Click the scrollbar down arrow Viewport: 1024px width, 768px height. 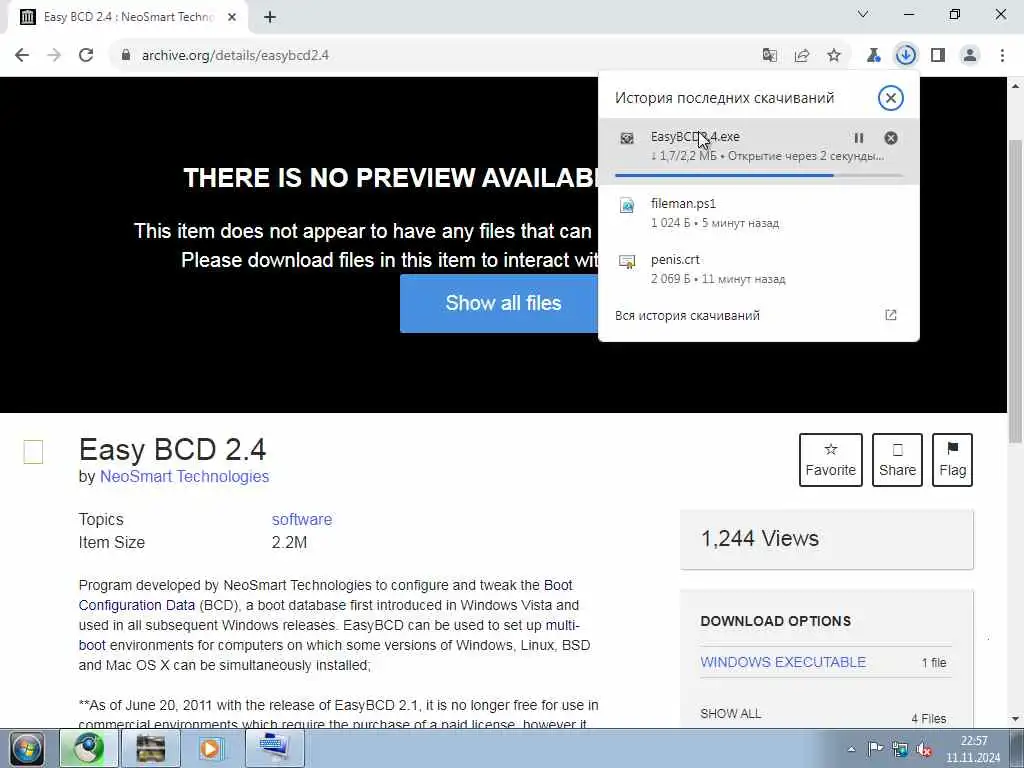(x=1015, y=719)
